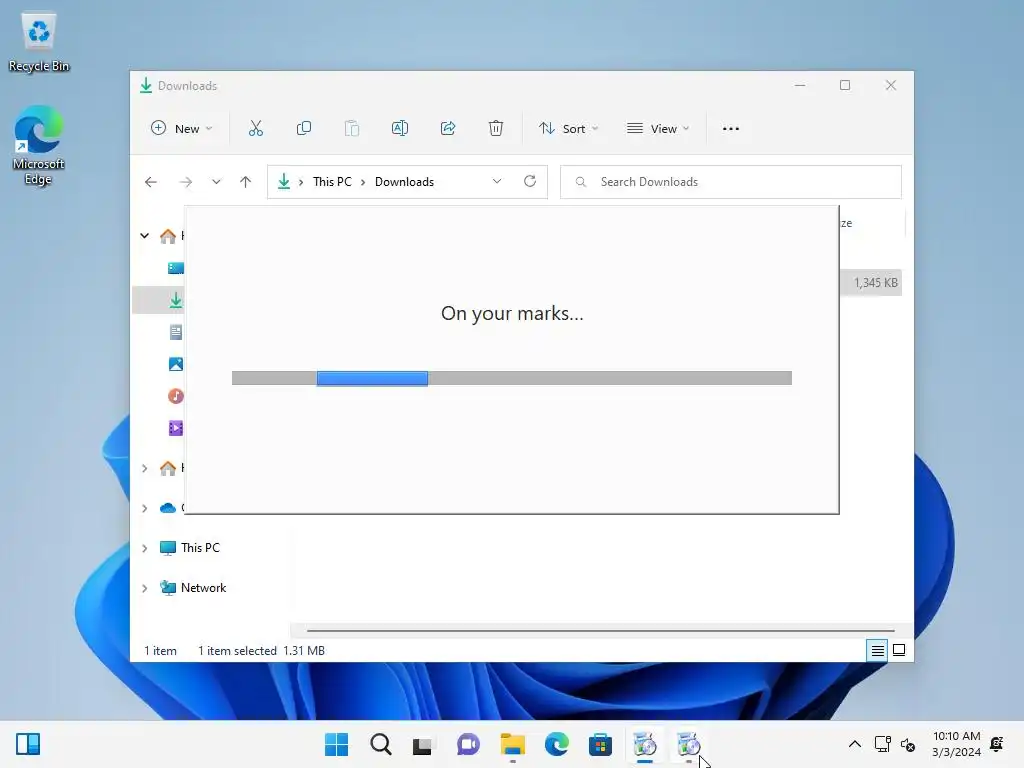Click the Delete trash can icon
Viewport: 1024px width, 768px height.
[496, 129]
